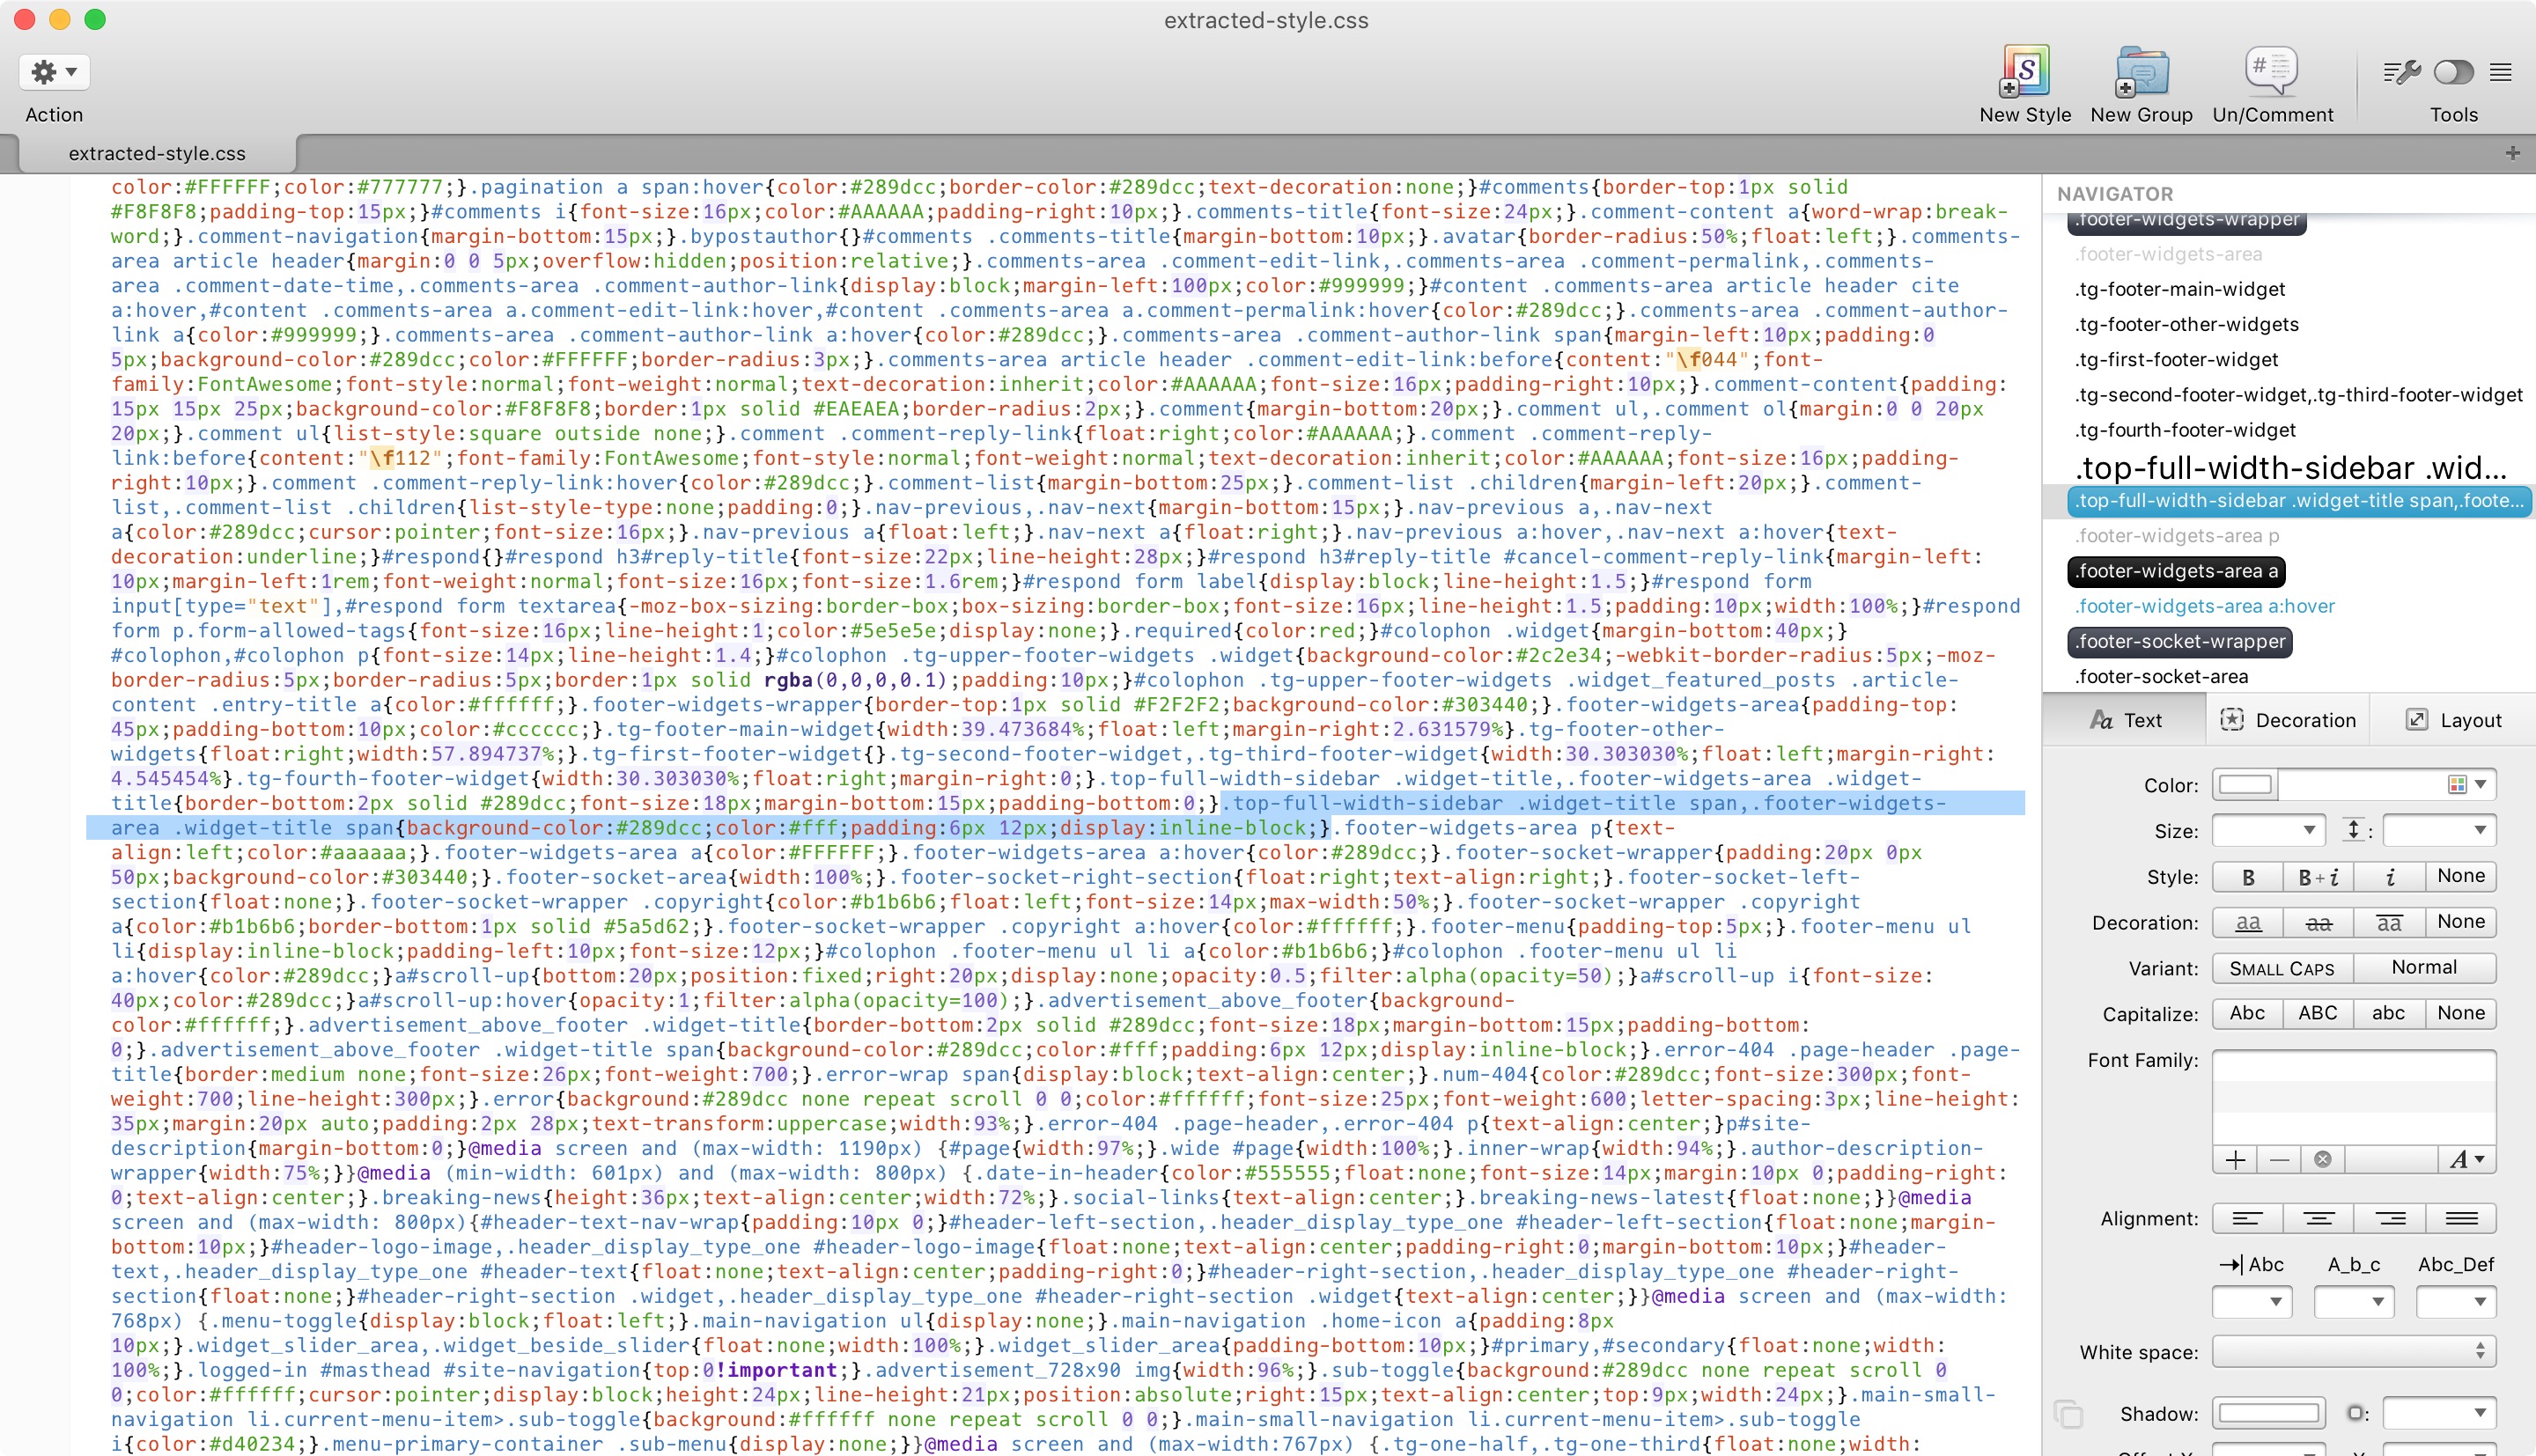Clear font families with x button
Screen dimensions: 2536x1456
pyautogui.click(x=2323, y=1159)
